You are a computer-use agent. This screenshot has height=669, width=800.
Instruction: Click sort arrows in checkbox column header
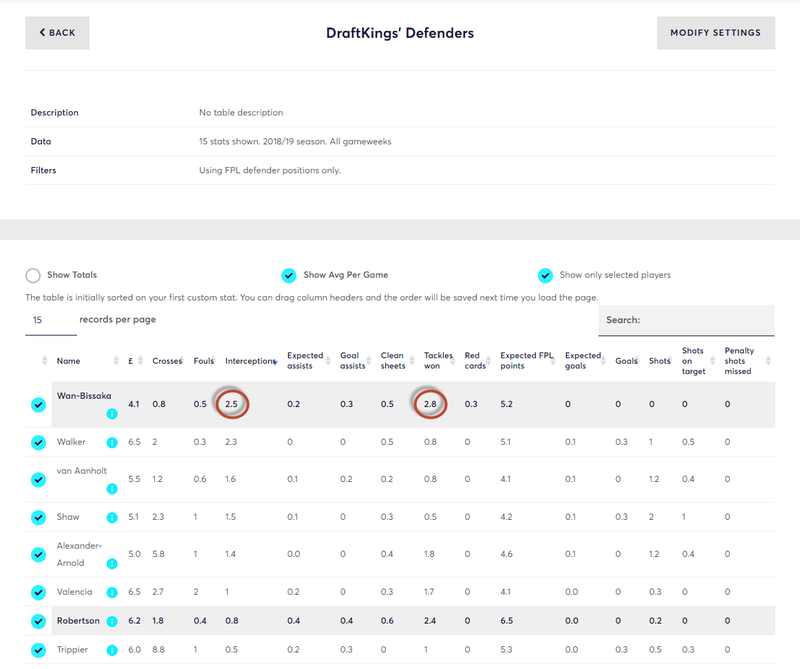point(44,361)
